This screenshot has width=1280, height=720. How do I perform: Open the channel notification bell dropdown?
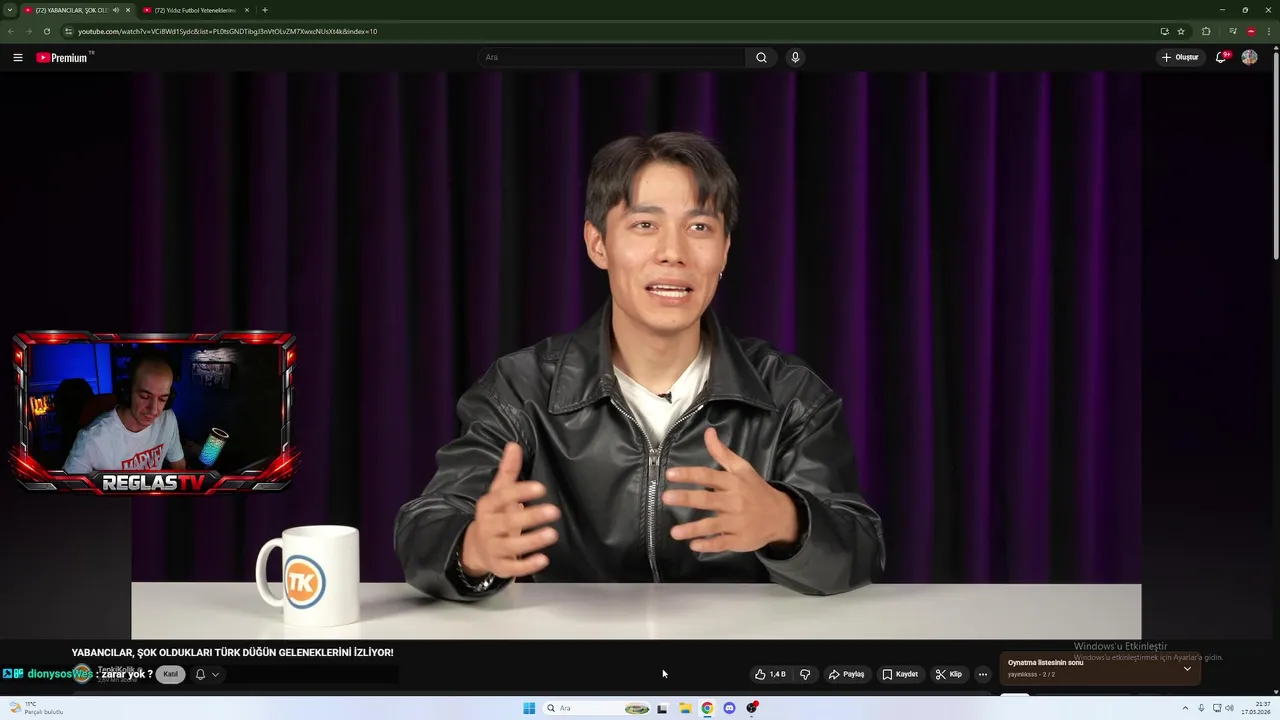pyautogui.click(x=207, y=674)
